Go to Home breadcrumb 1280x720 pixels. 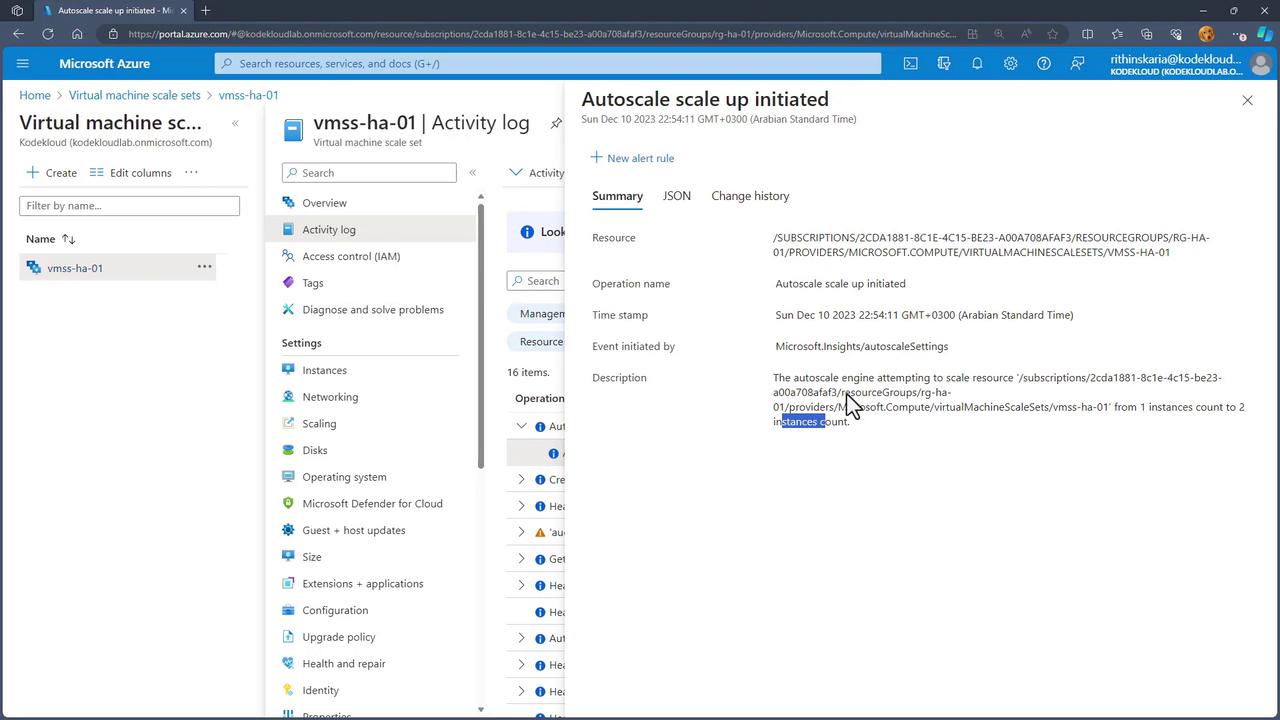point(35,95)
